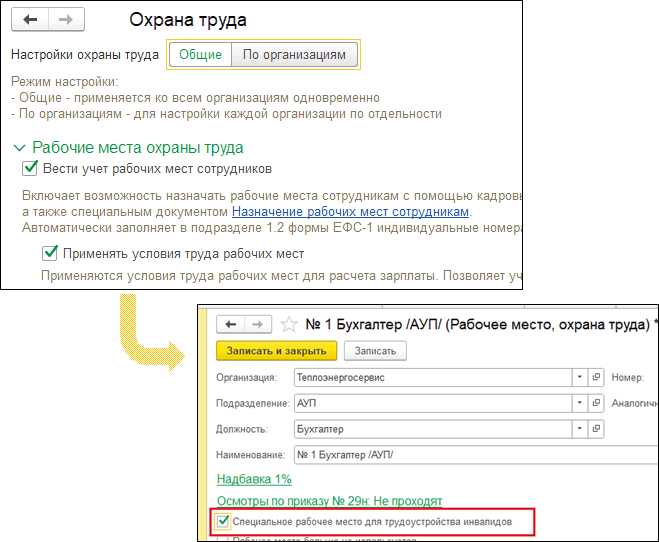
Task: Open Организация dropdown list
Action: (x=579, y=378)
